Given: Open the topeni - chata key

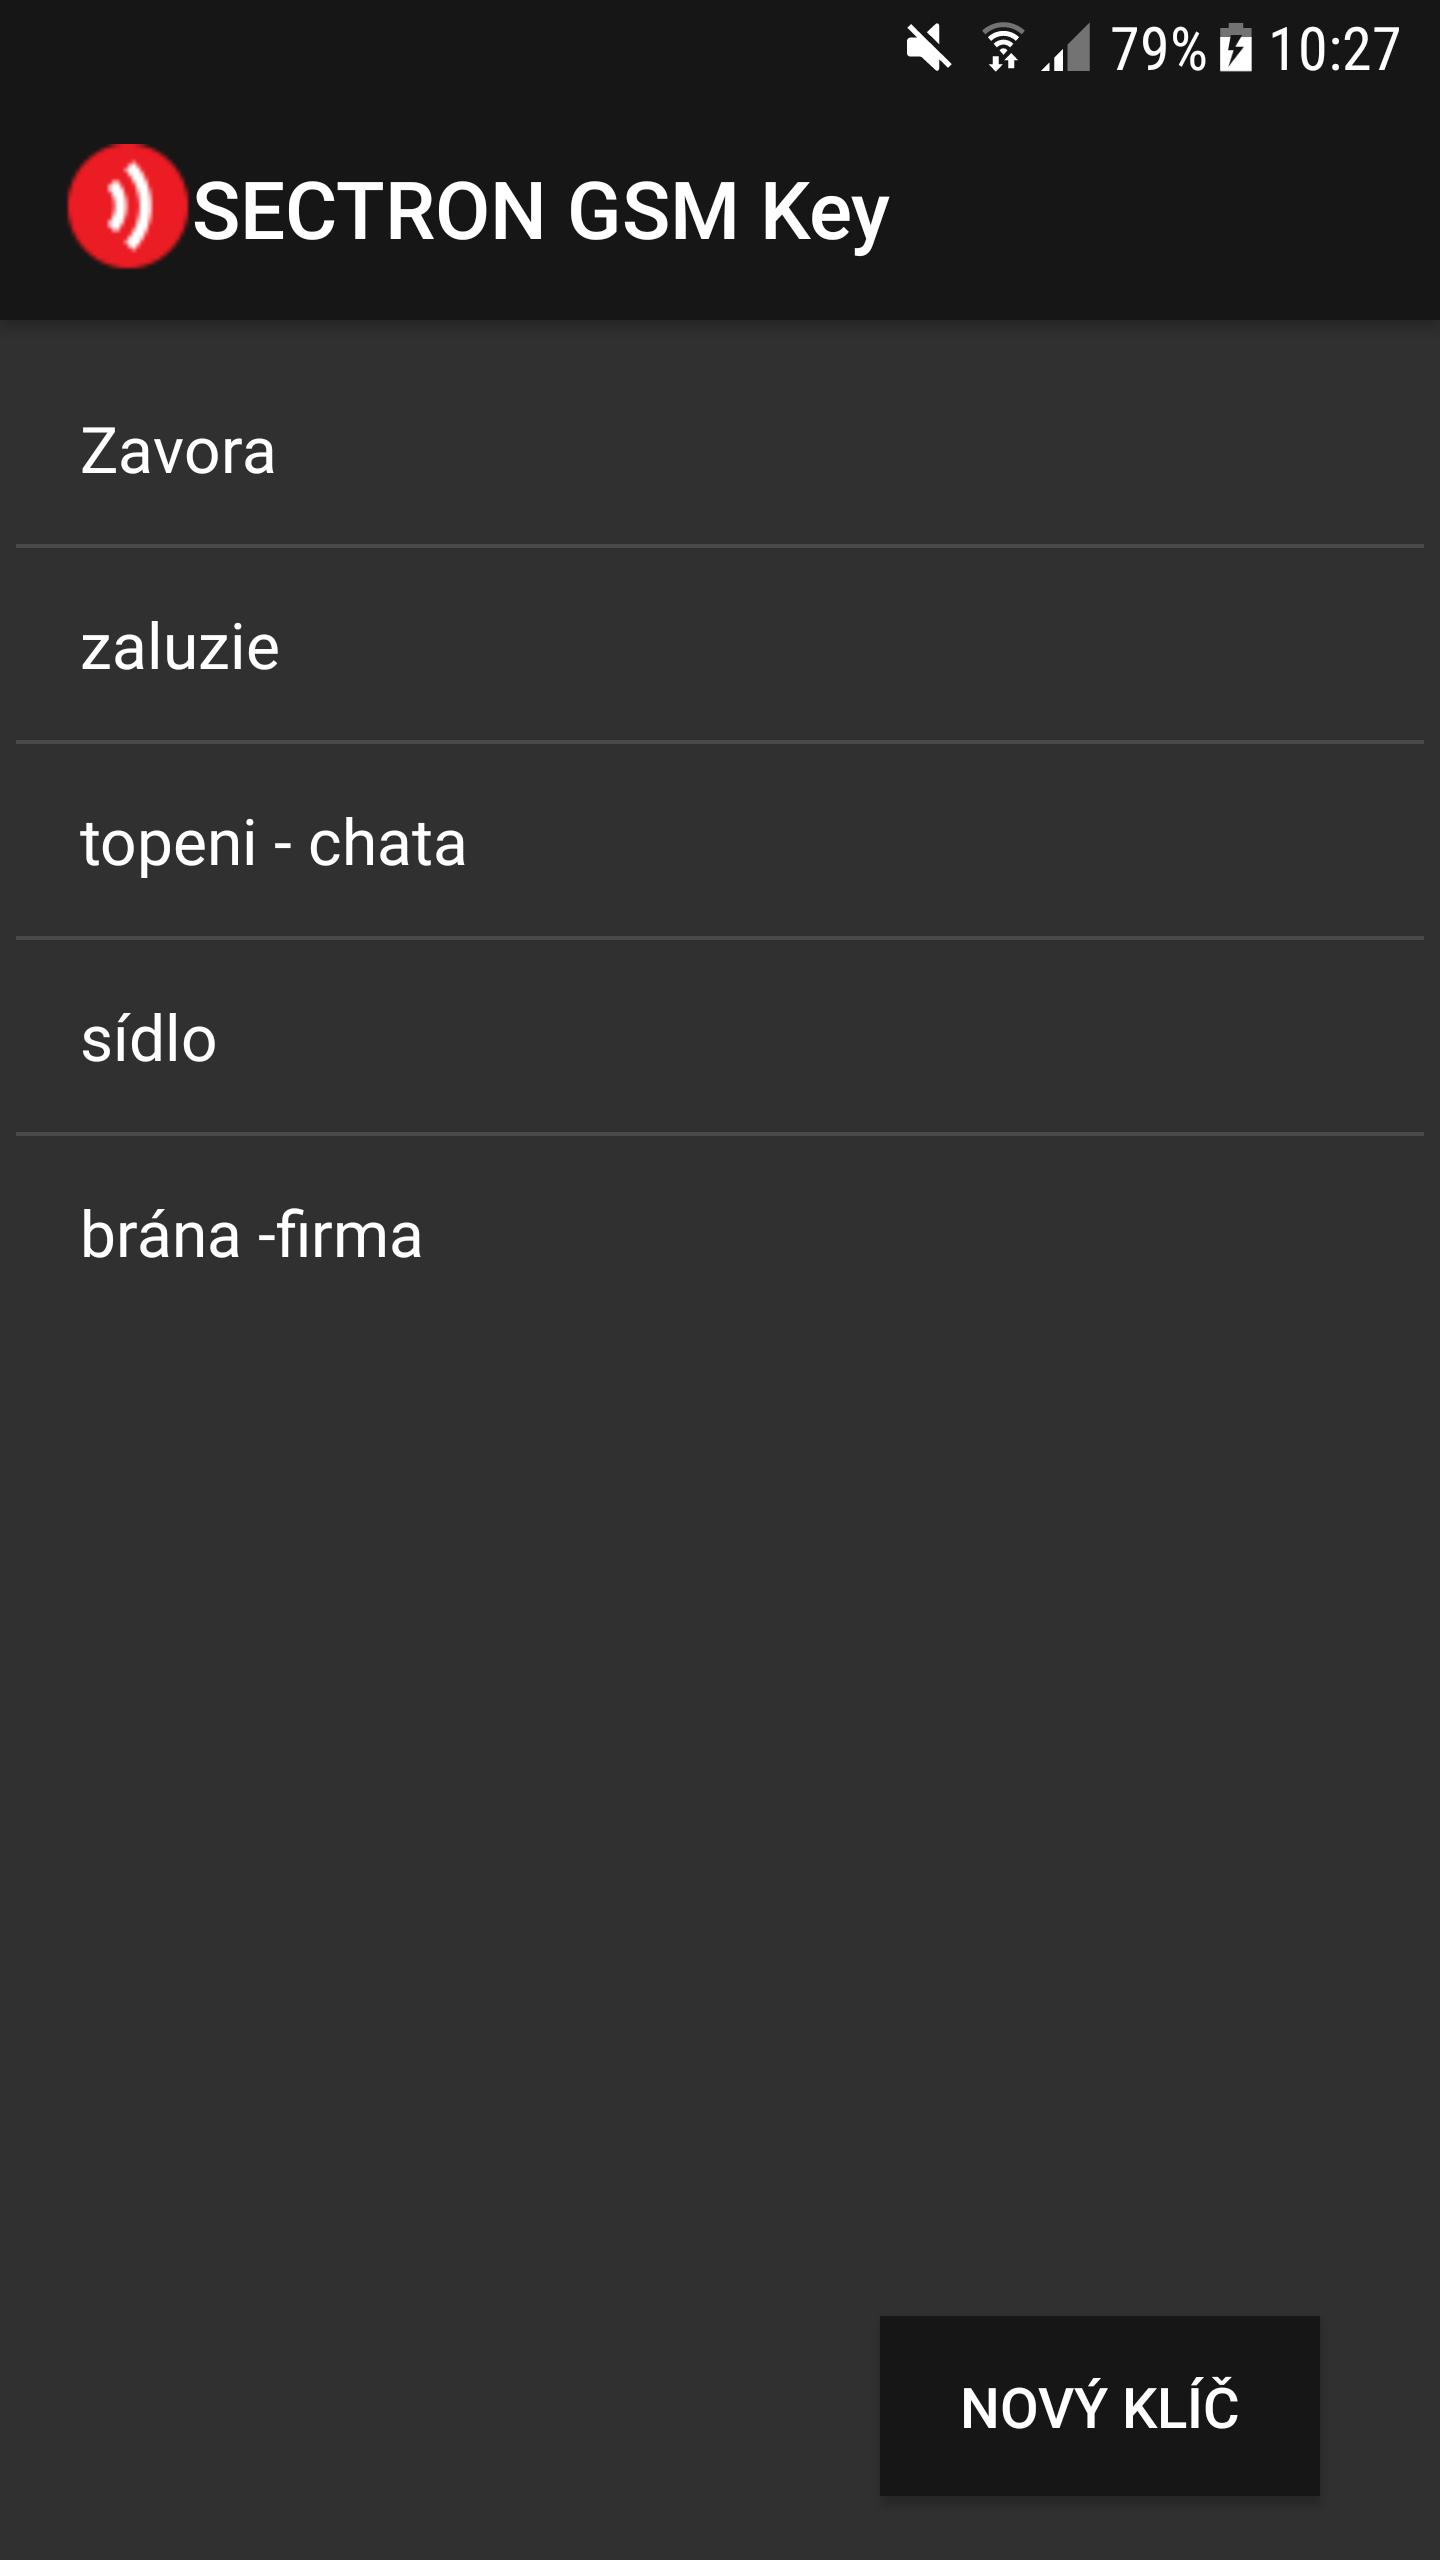Looking at the screenshot, I should pos(720,841).
